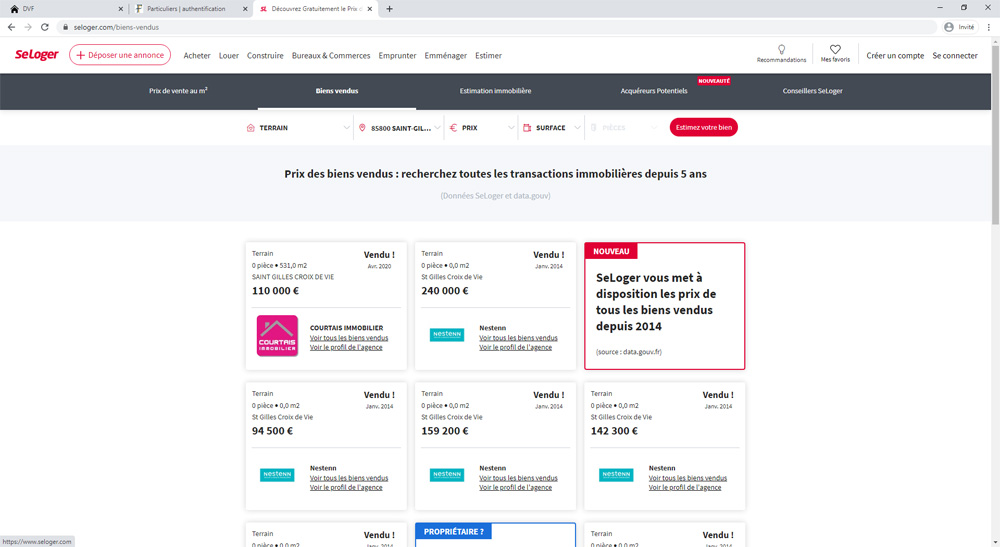Expand the 85800 Saint-Gil location dropdown

pyautogui.click(x=399, y=128)
